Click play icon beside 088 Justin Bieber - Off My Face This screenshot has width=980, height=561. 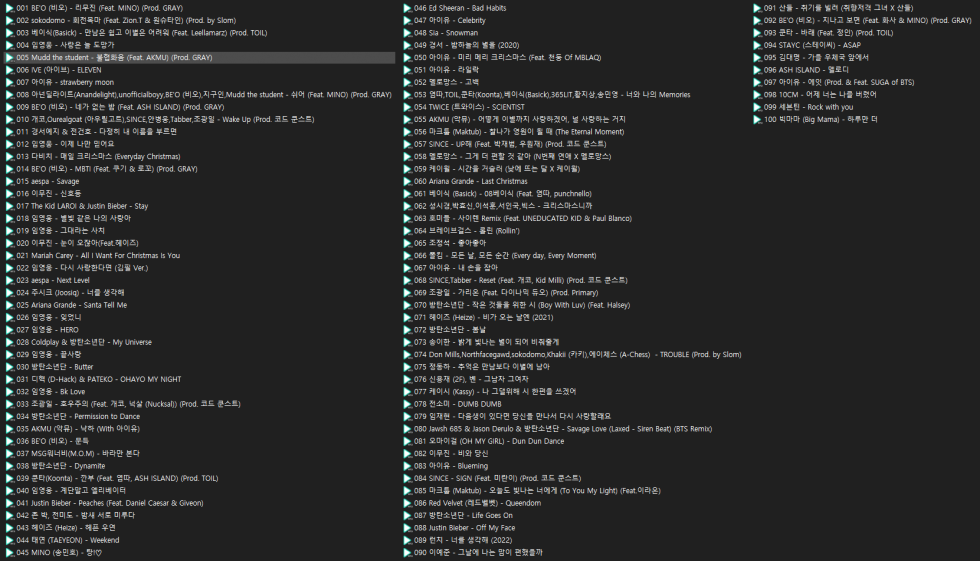click(x=408, y=528)
